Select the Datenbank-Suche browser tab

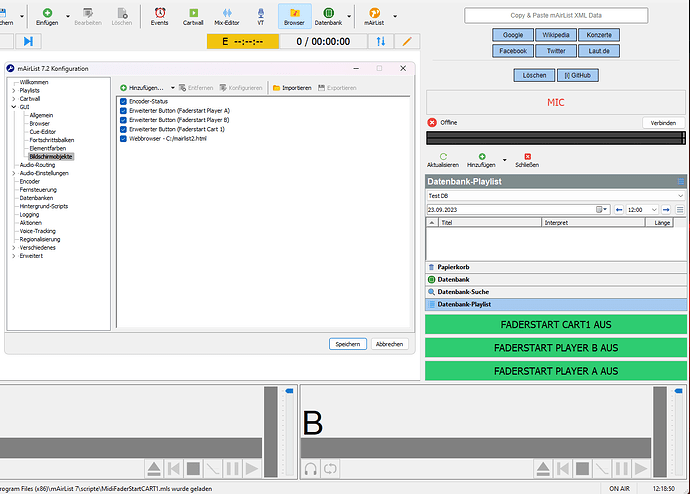pos(556,292)
